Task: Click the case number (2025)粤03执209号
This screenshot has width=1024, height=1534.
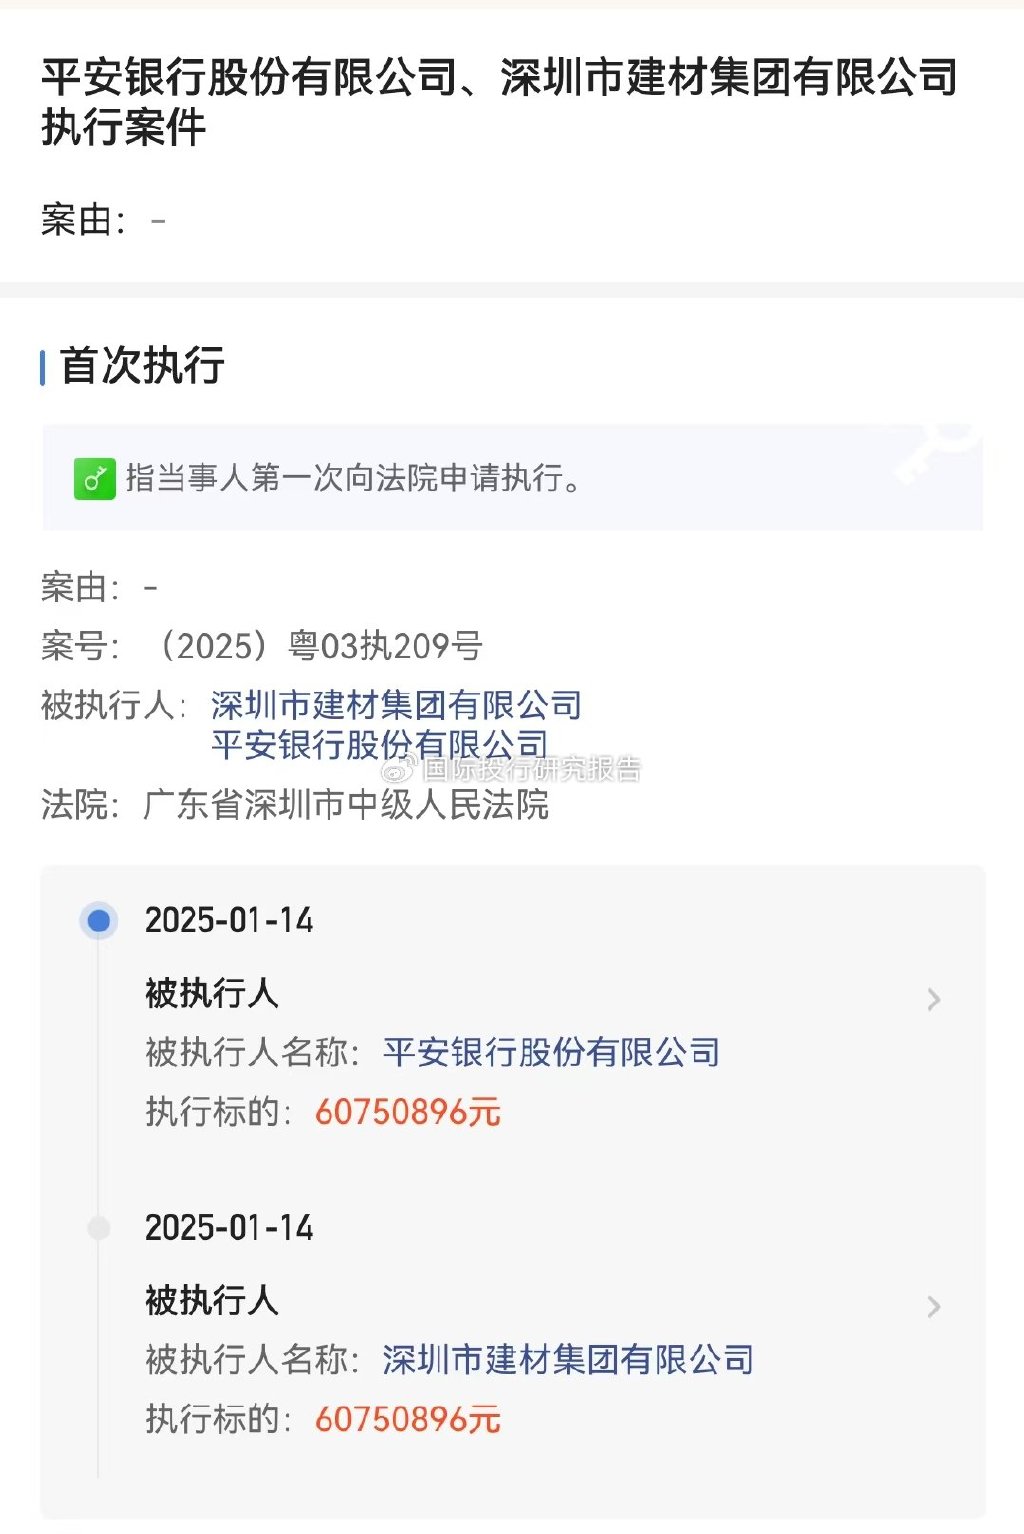Action: click(318, 646)
